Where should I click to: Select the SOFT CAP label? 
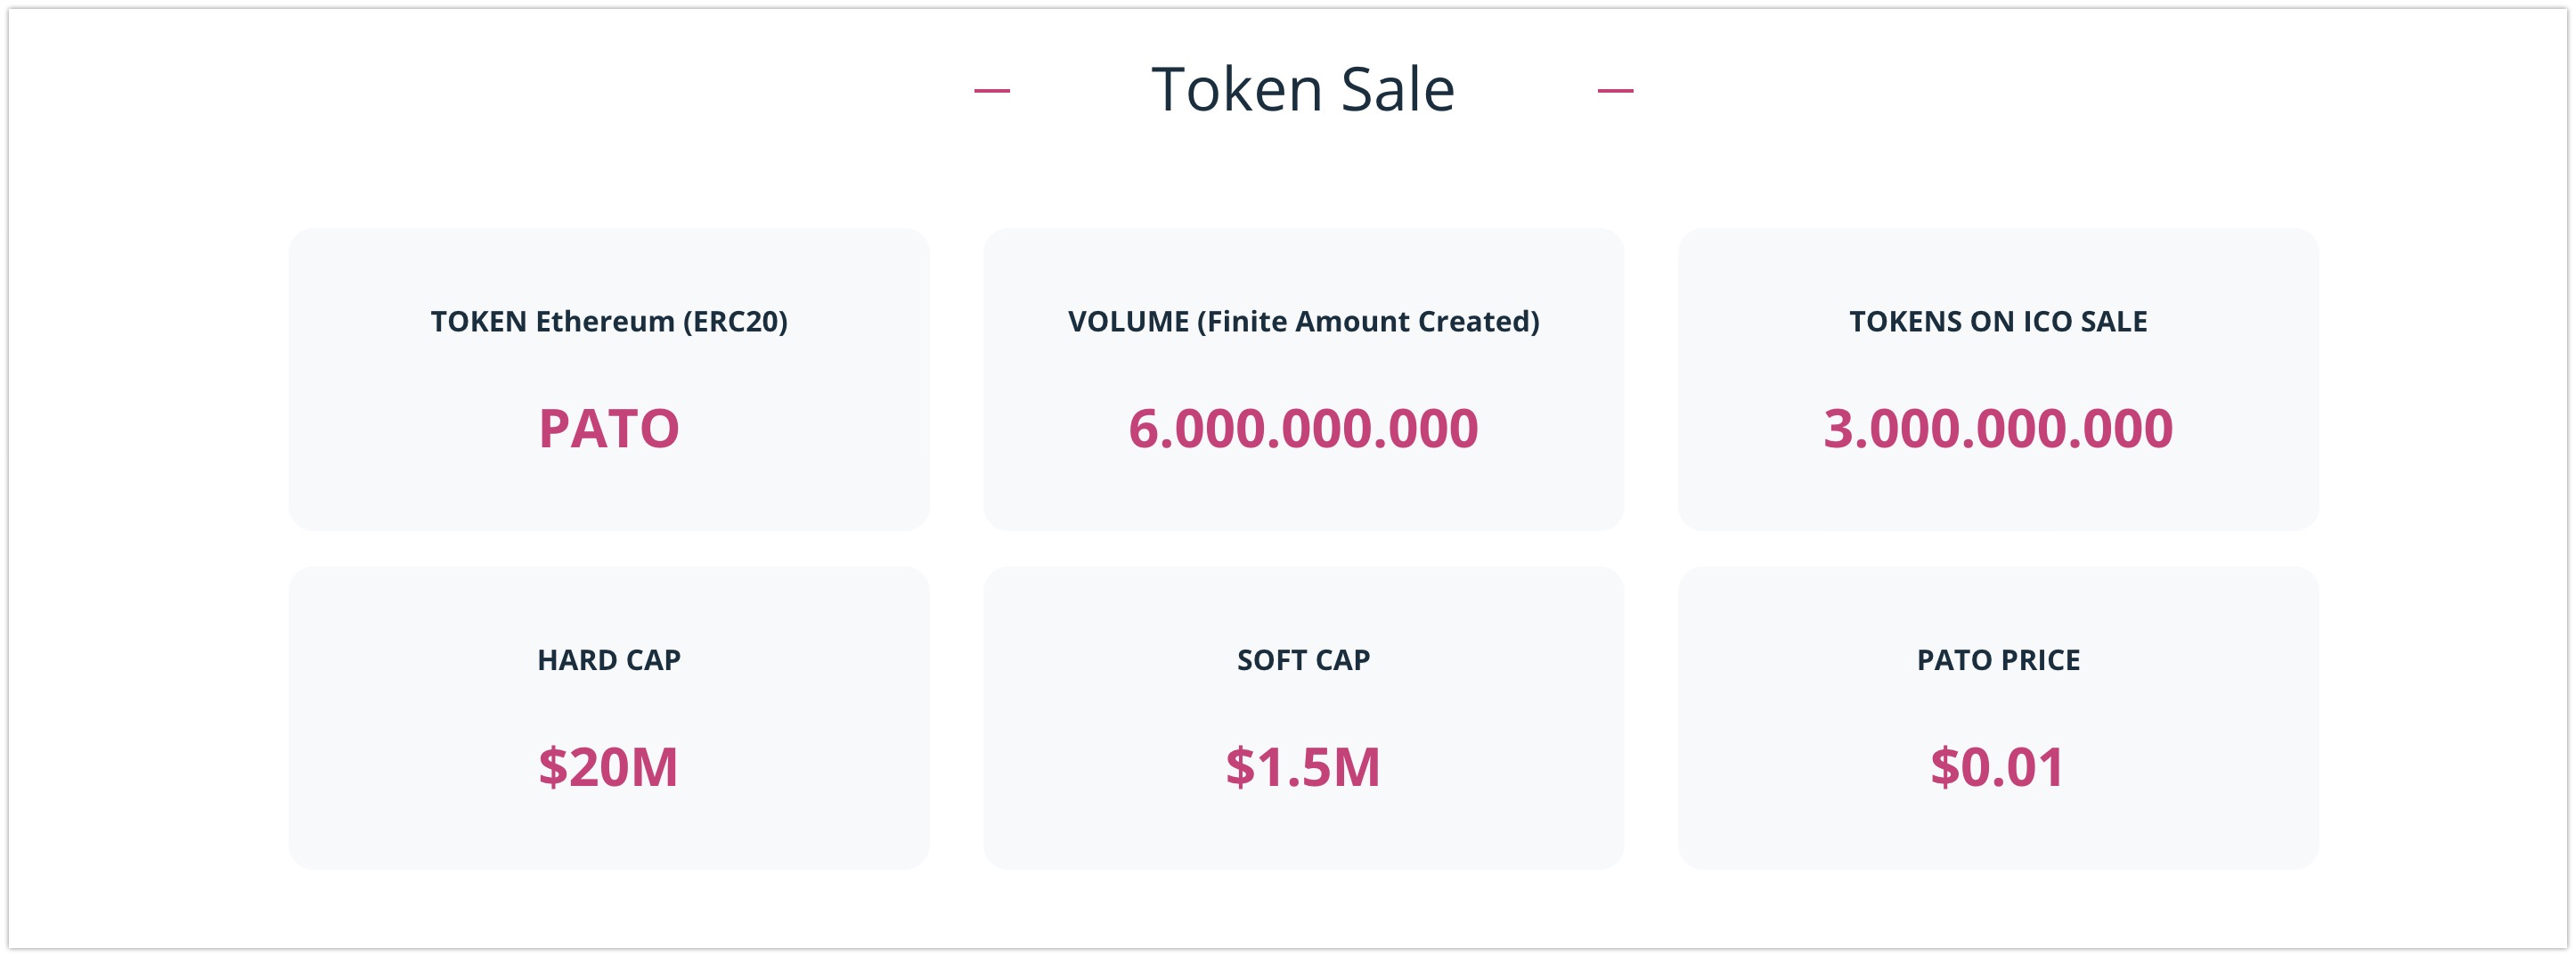point(1303,660)
